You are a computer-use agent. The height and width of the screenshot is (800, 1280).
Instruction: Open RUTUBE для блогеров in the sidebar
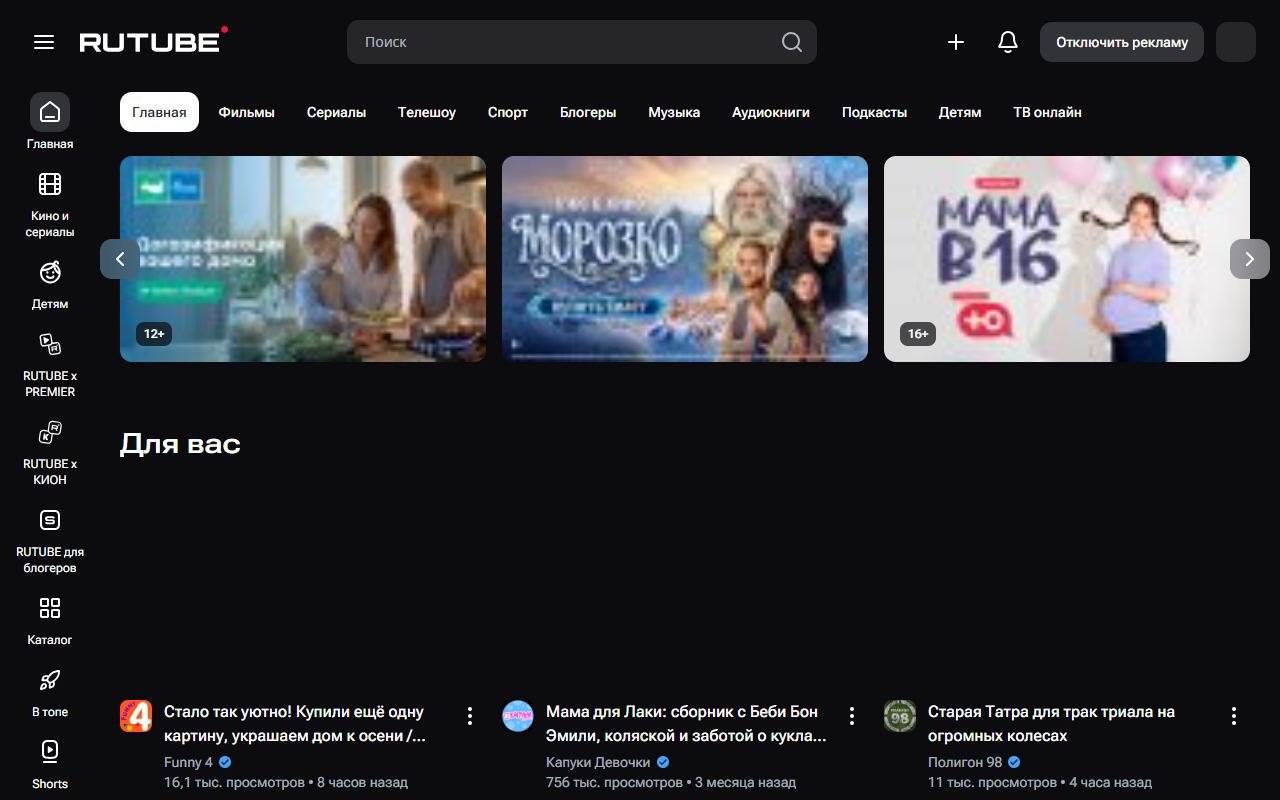[x=50, y=540]
